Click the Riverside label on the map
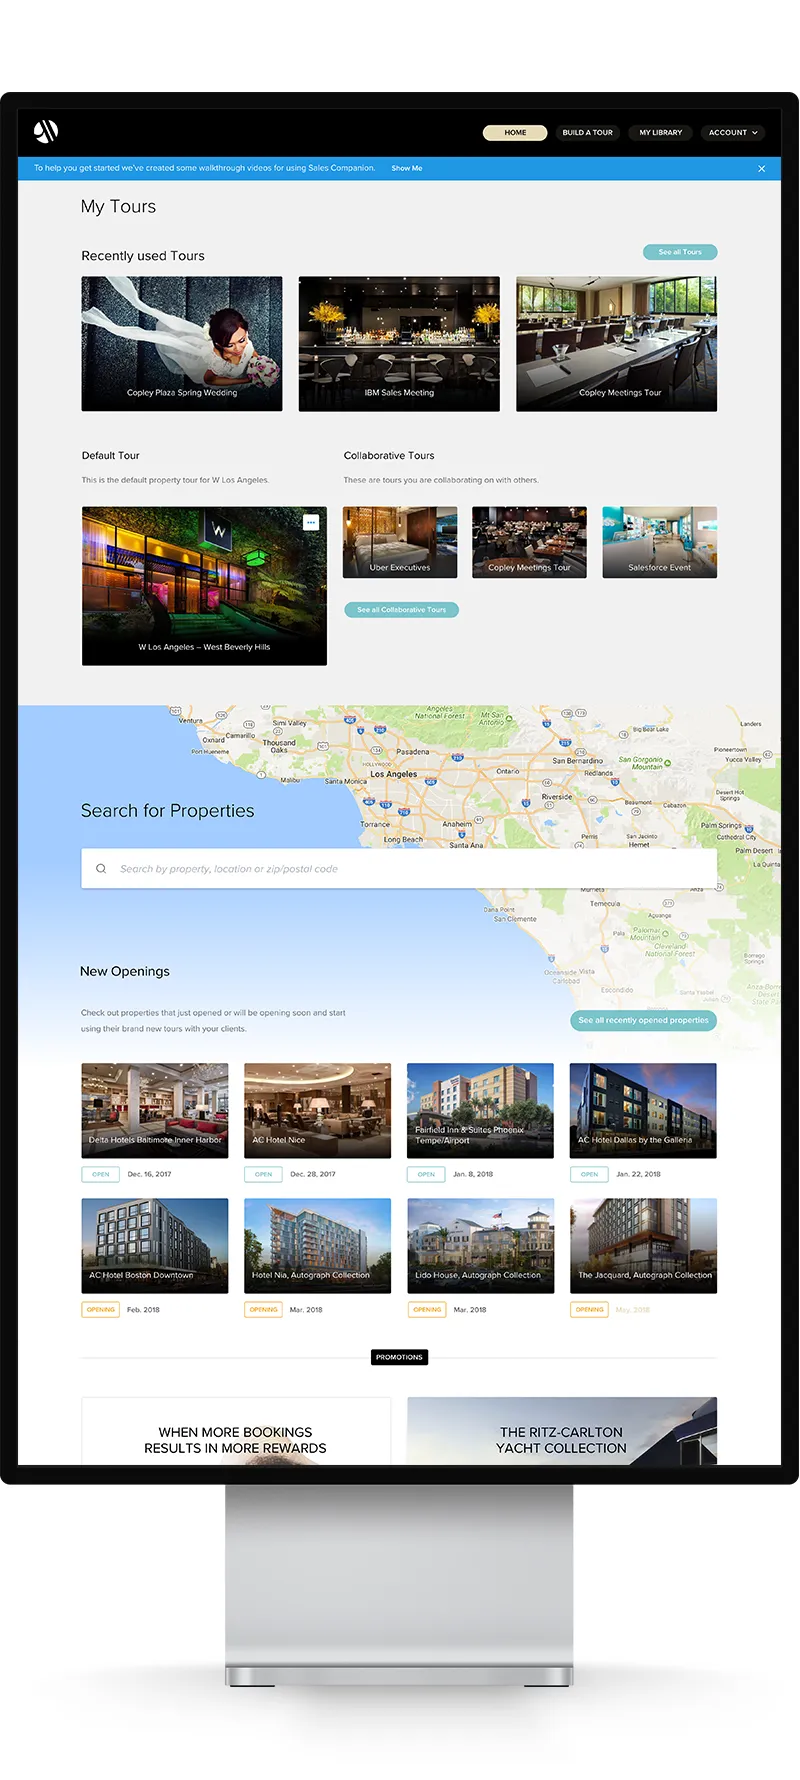The width and height of the screenshot is (800, 1780). pos(557,797)
